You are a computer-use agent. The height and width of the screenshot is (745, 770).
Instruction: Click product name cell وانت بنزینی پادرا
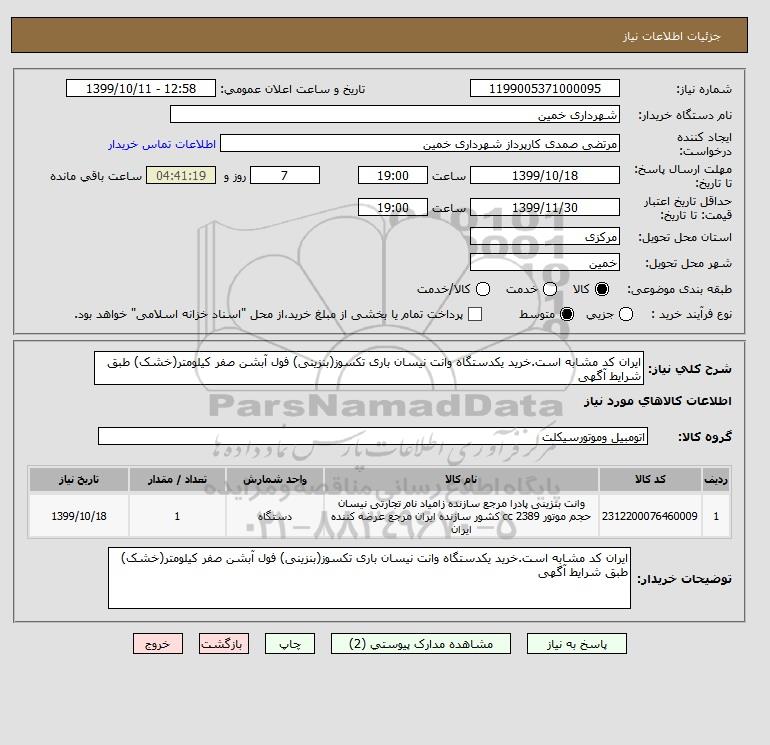click(461, 516)
